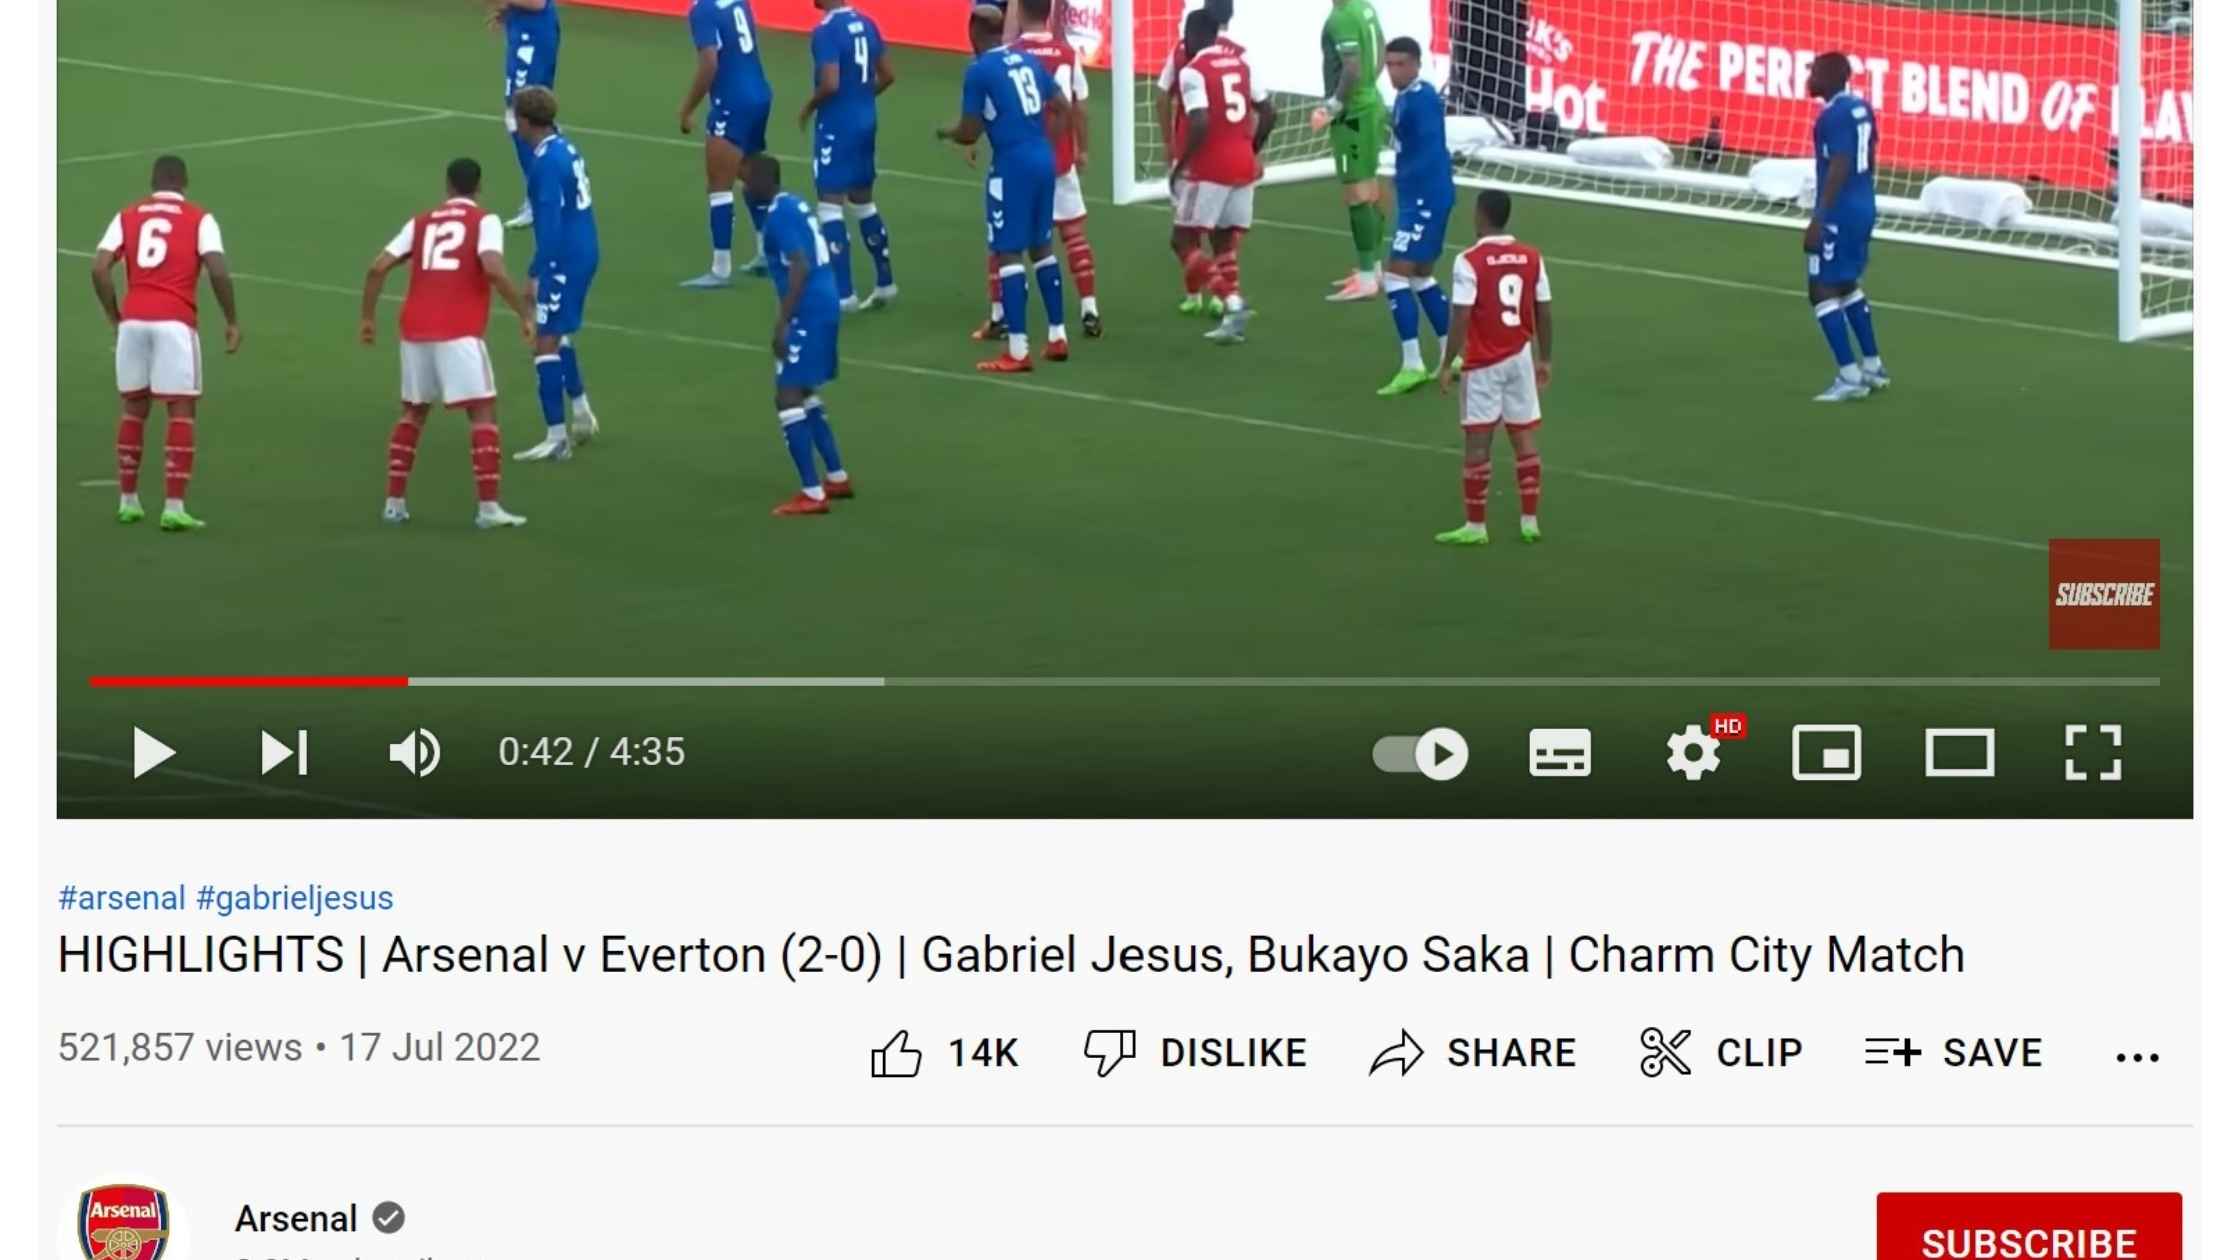Open the video settings gear
2240x1260 pixels.
pos(1693,752)
